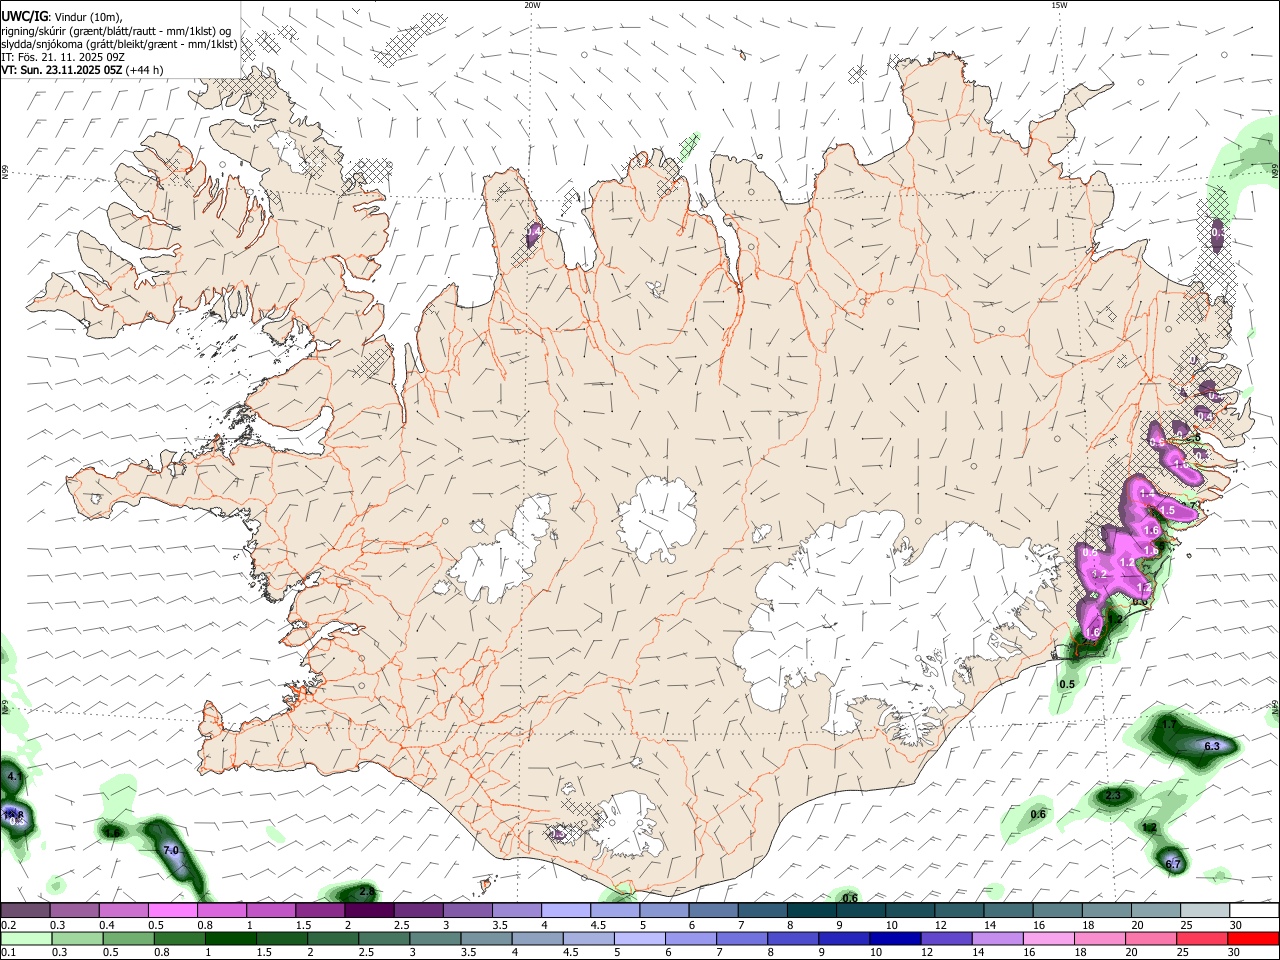1280x960 pixels.
Task: Click the '7.0' rainfall value
Action: click(x=170, y=850)
